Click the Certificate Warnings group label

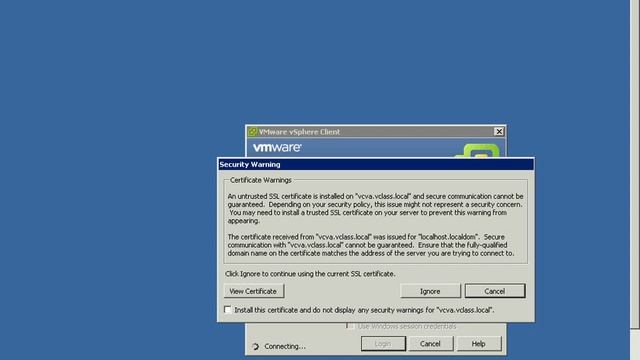tap(261, 180)
